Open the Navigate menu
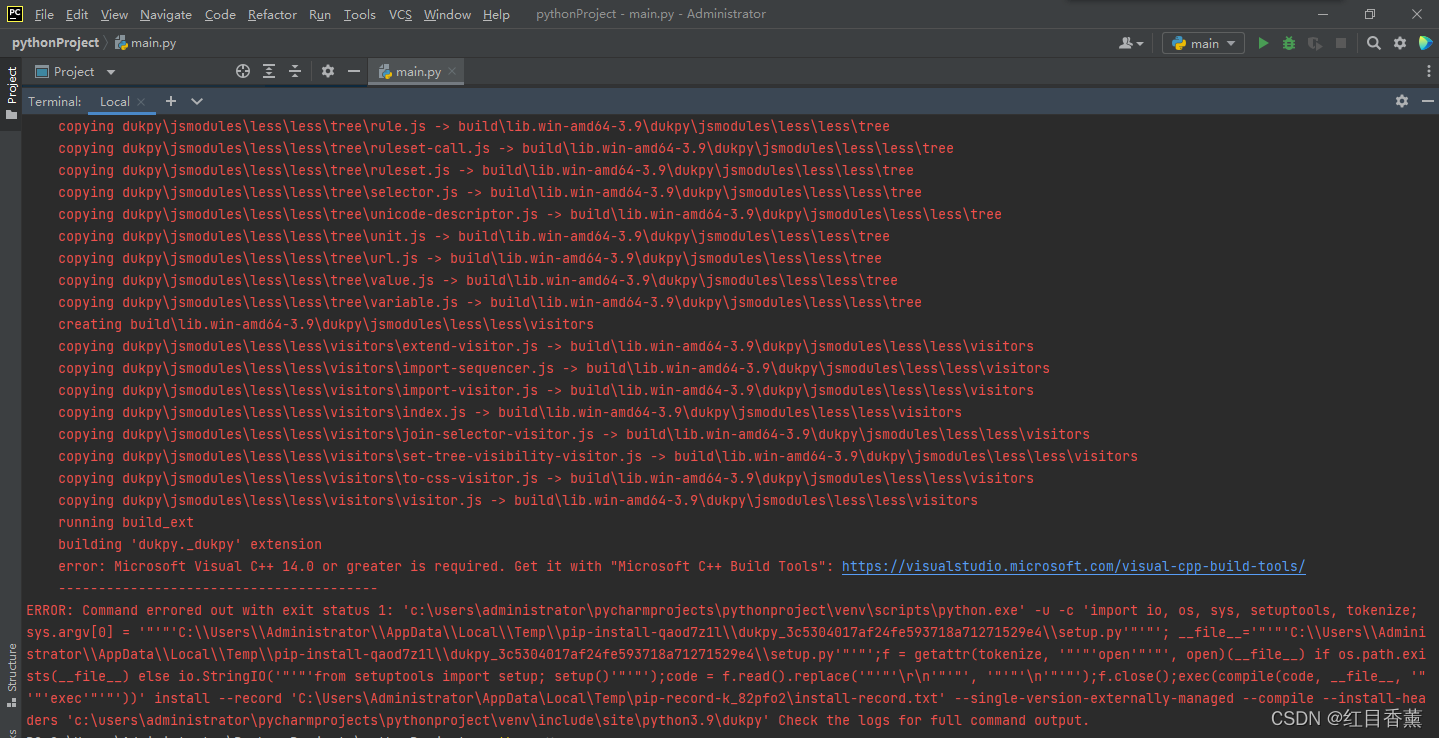The height and width of the screenshot is (738, 1439). pyautogui.click(x=166, y=14)
